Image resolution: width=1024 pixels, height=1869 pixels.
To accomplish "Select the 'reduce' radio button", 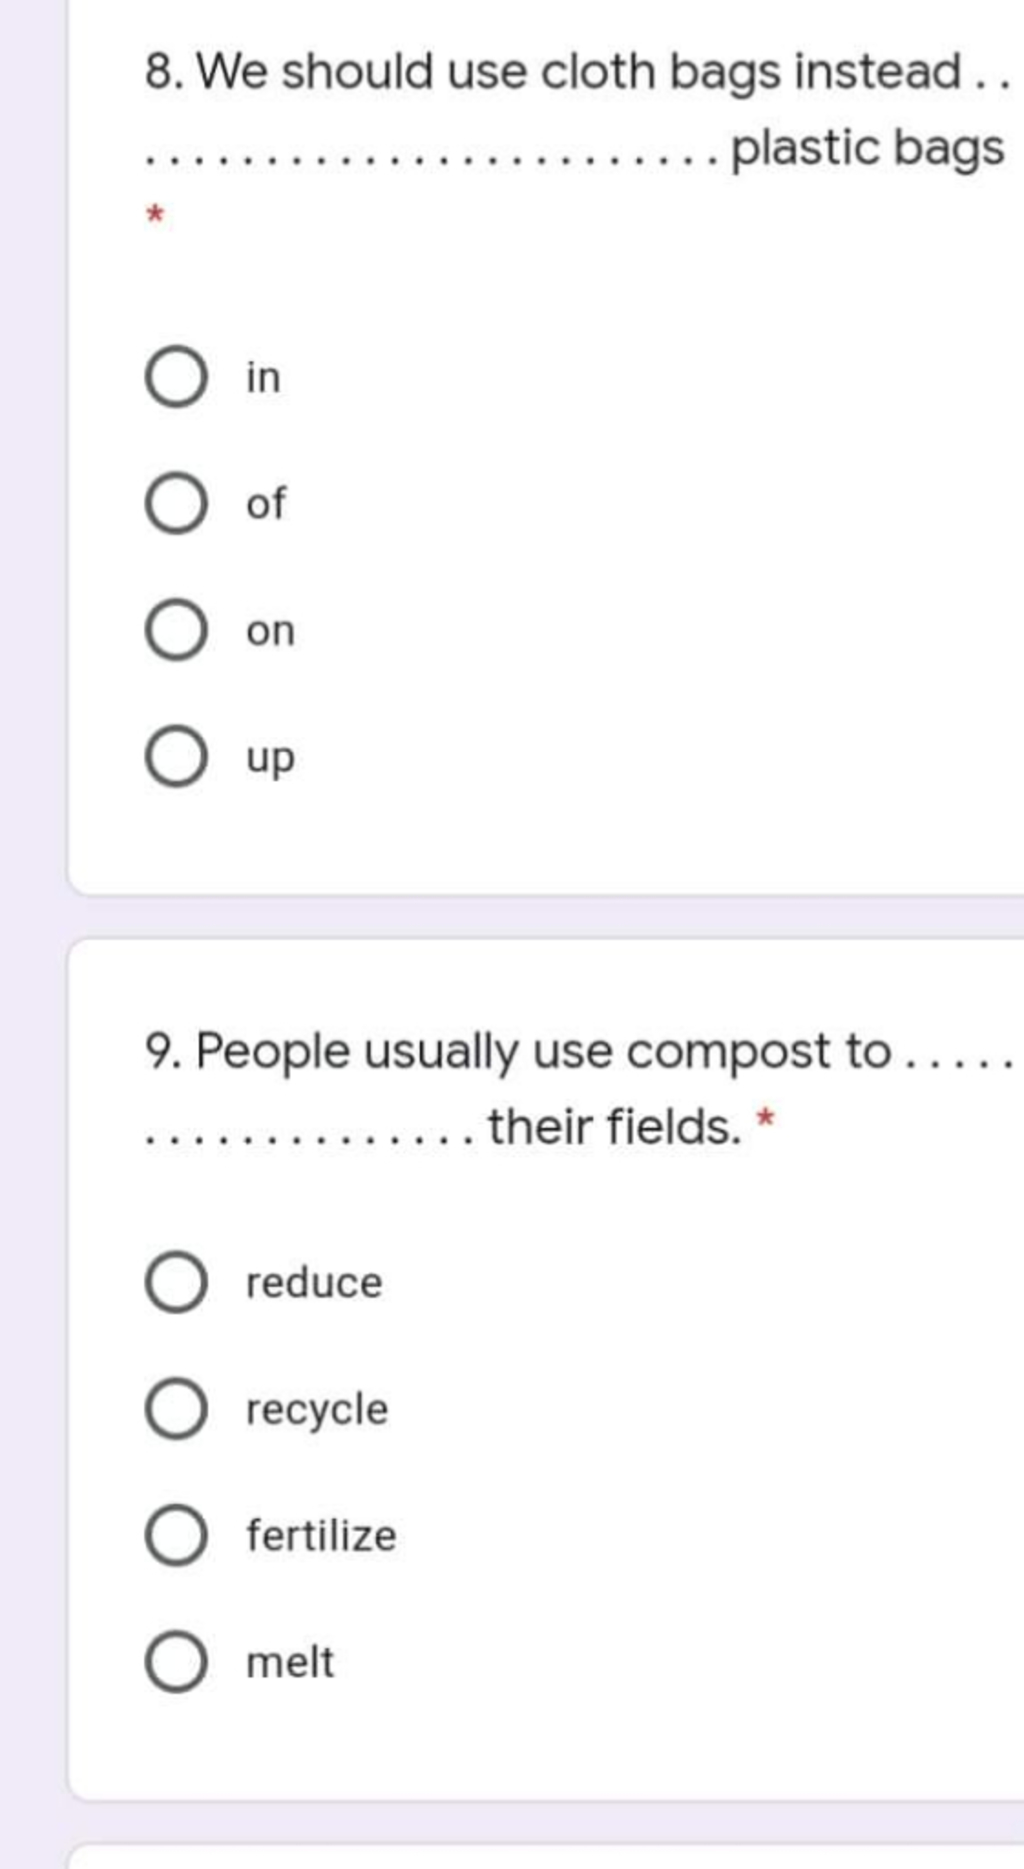I will pos(177,1282).
